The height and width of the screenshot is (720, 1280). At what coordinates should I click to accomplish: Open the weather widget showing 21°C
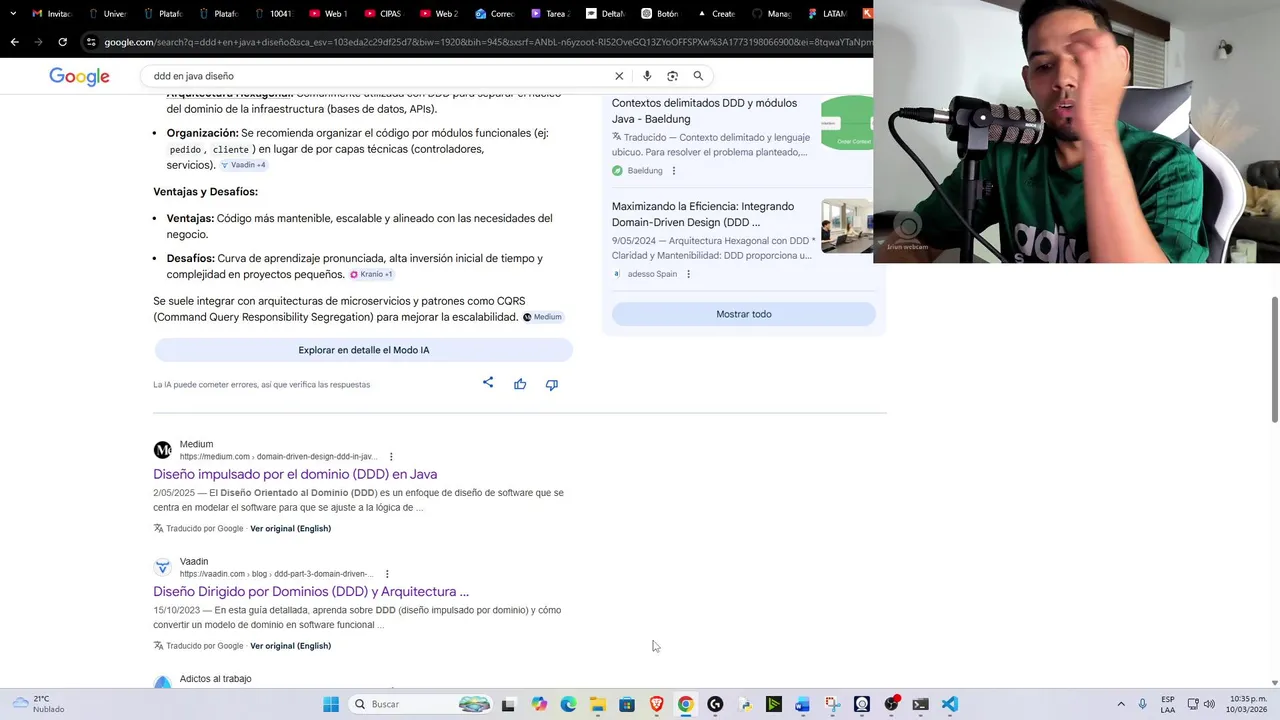37,704
